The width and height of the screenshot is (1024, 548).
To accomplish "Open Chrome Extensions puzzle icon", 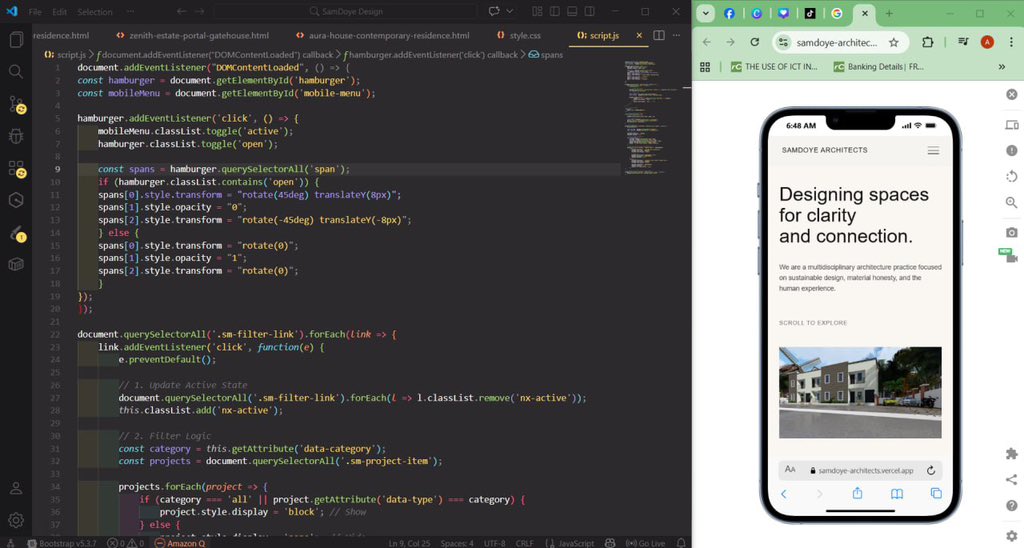I will click(927, 42).
